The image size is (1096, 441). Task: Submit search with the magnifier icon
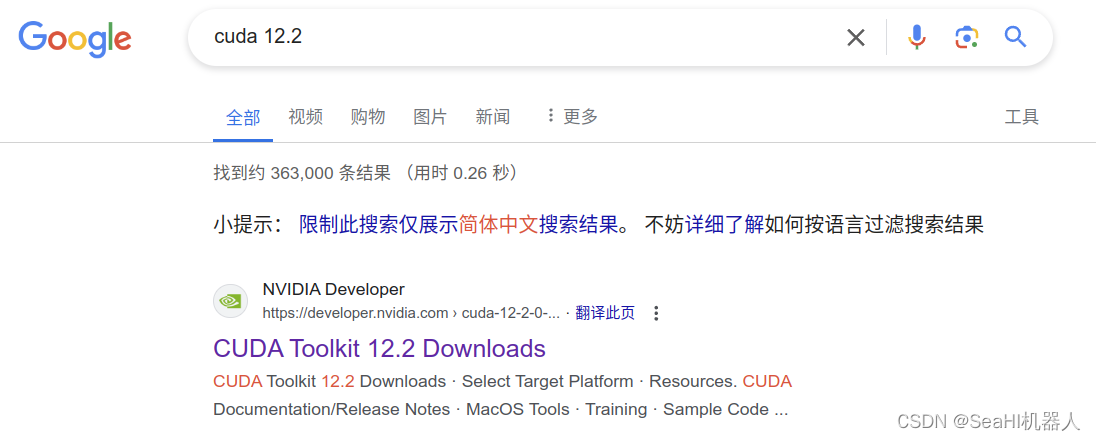coord(1015,36)
